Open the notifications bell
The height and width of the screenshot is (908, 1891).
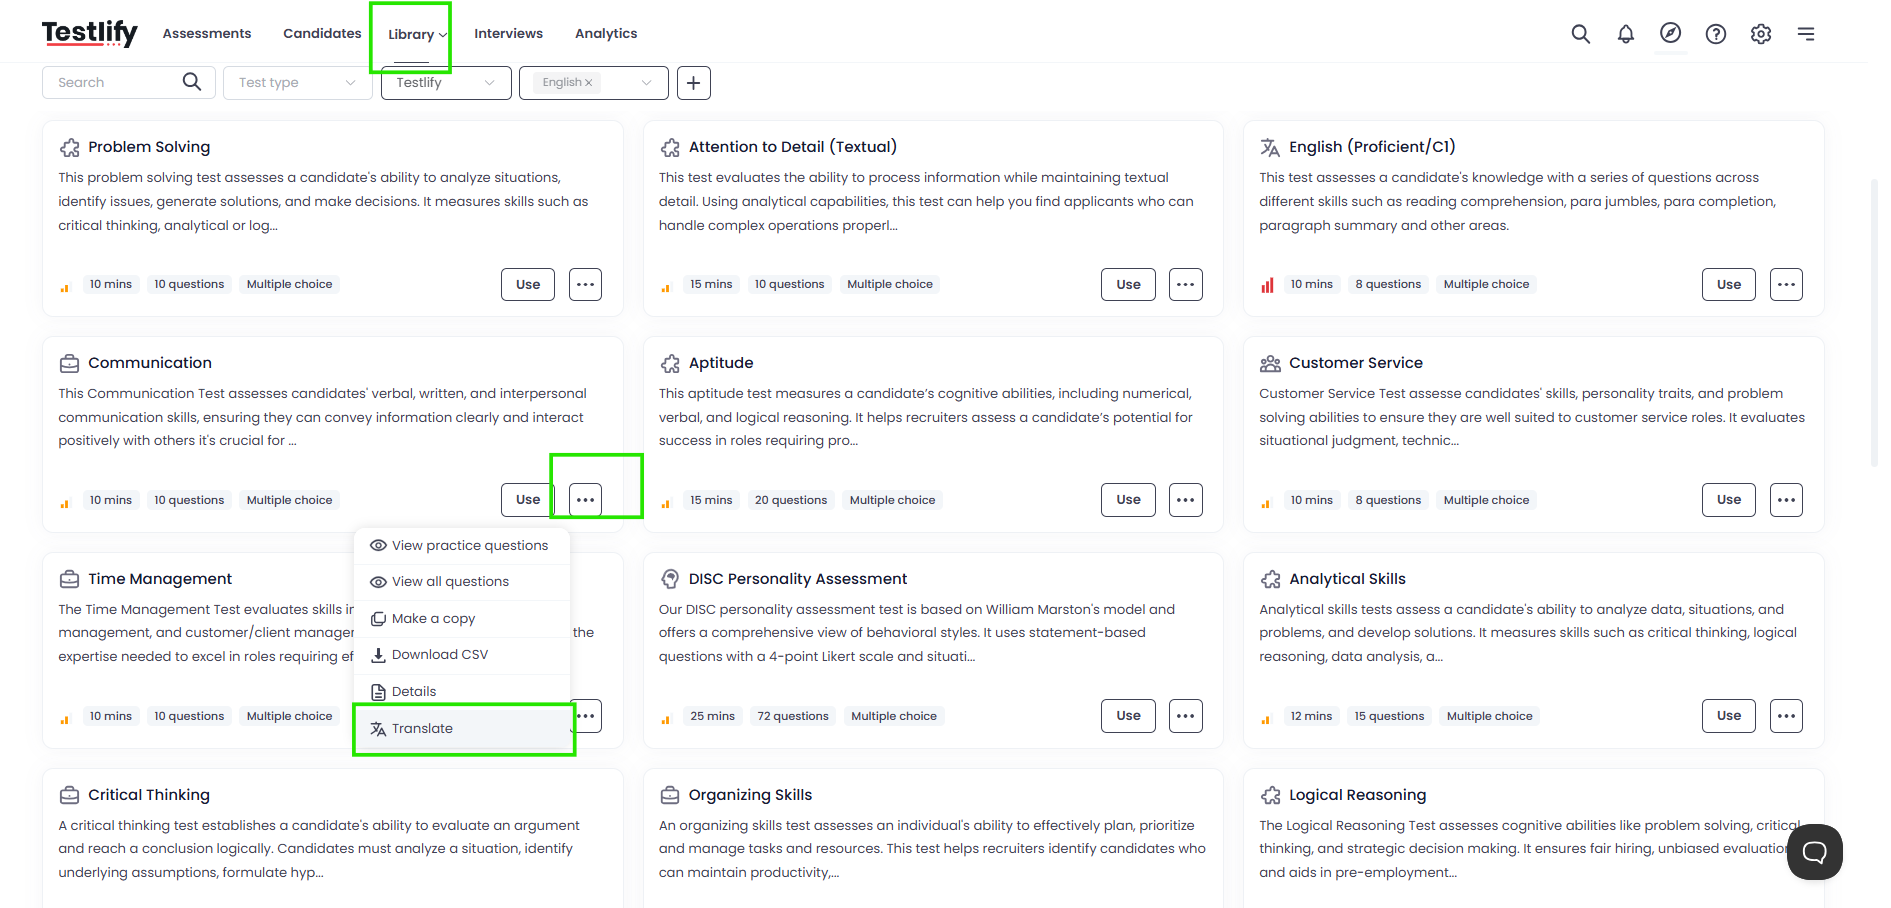1626,34
